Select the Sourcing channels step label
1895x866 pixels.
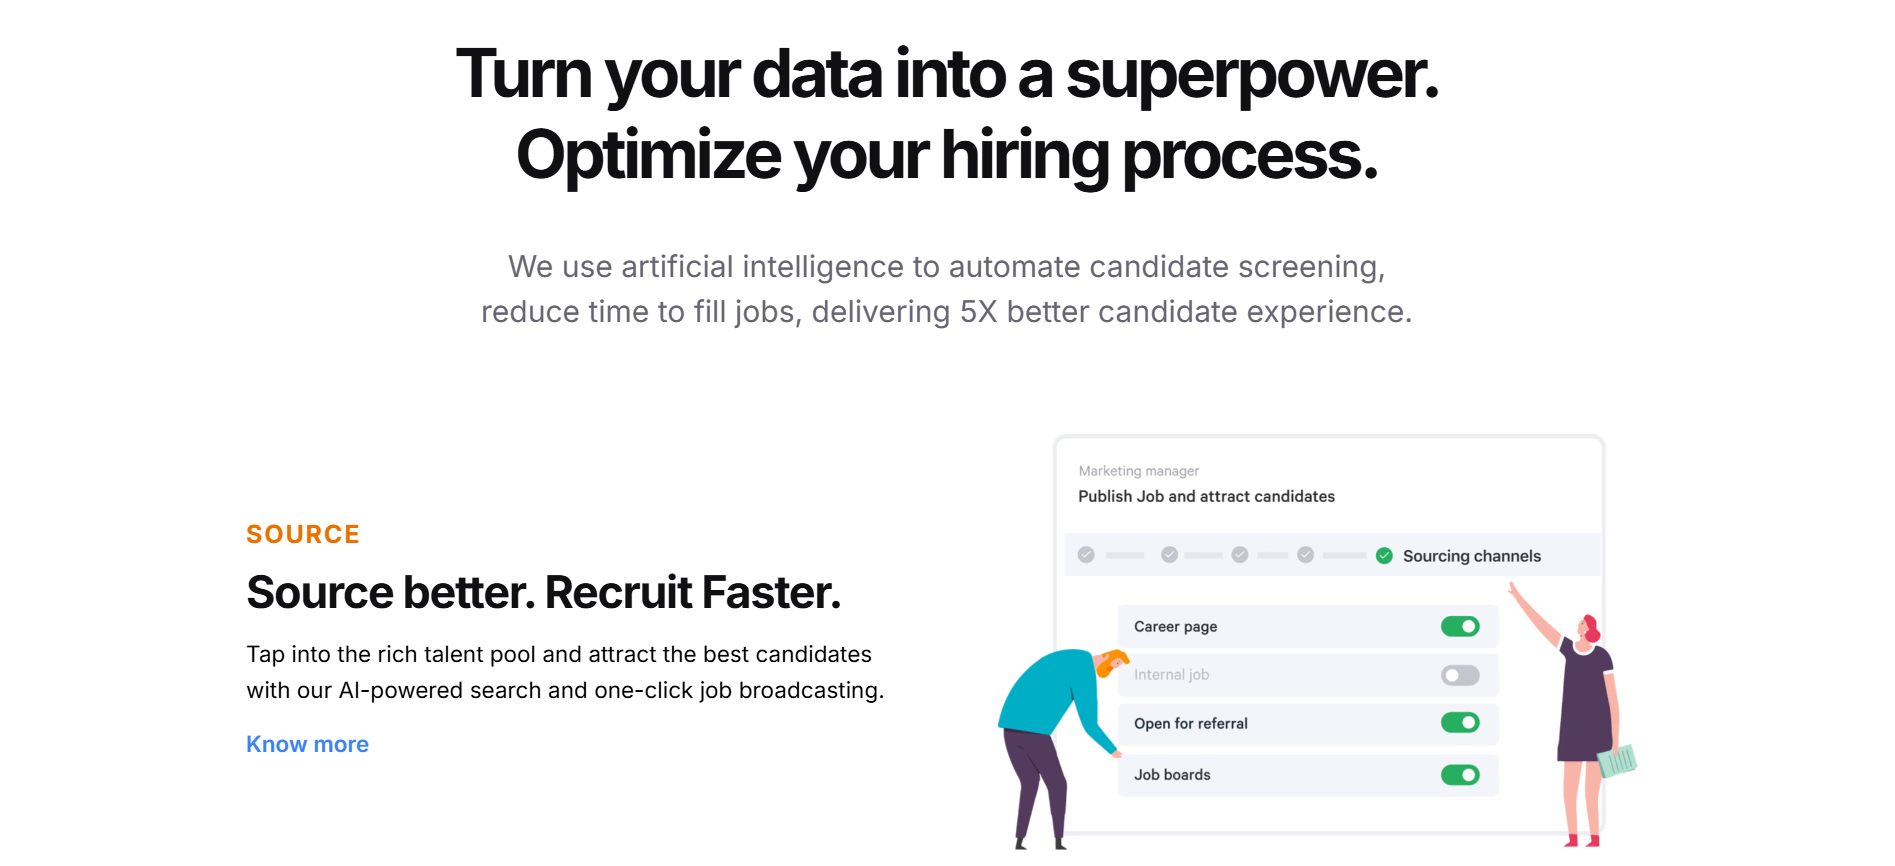tap(1471, 556)
